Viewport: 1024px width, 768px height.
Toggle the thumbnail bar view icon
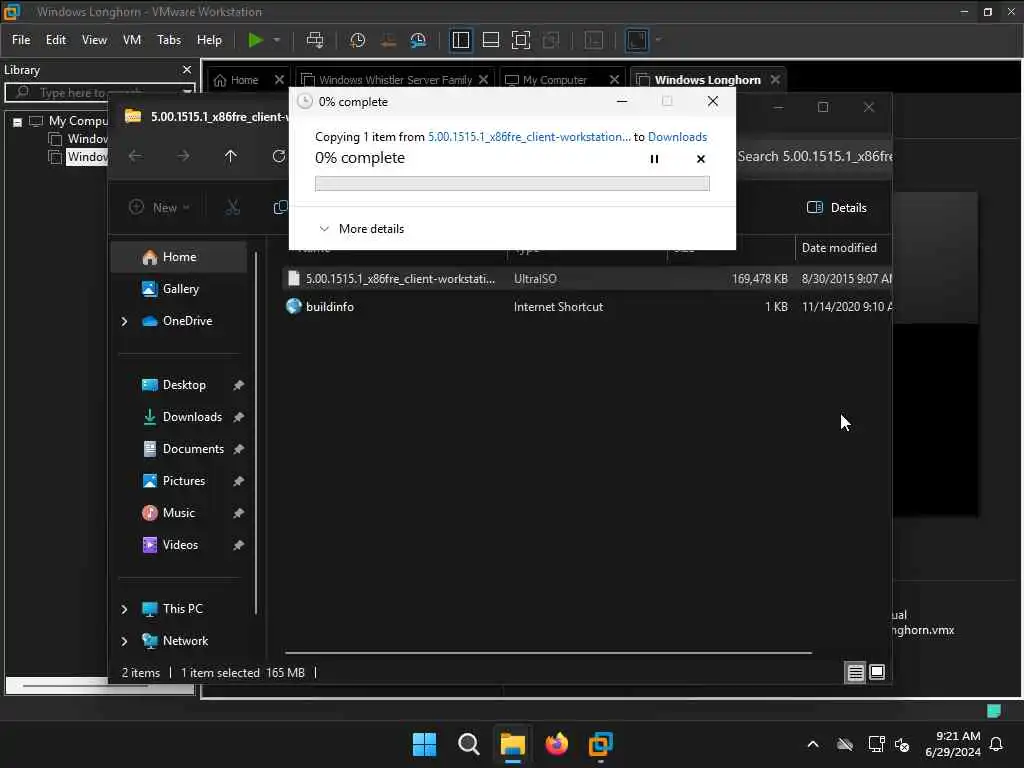[490, 40]
